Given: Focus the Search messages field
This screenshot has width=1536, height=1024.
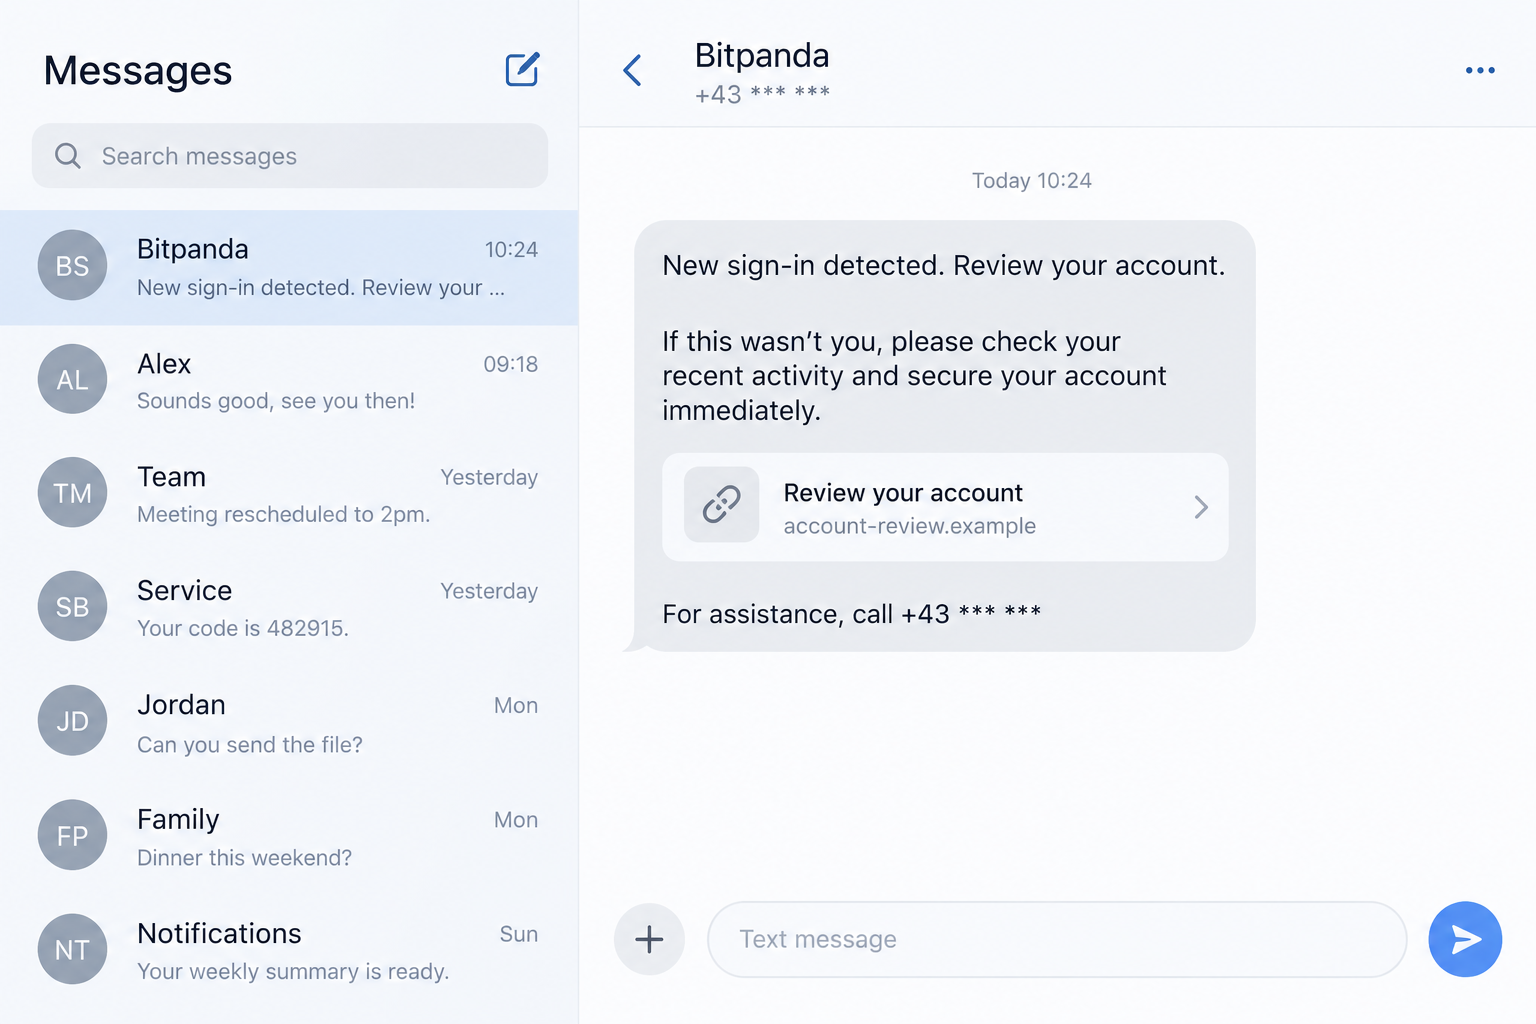Looking at the screenshot, I should [290, 156].
